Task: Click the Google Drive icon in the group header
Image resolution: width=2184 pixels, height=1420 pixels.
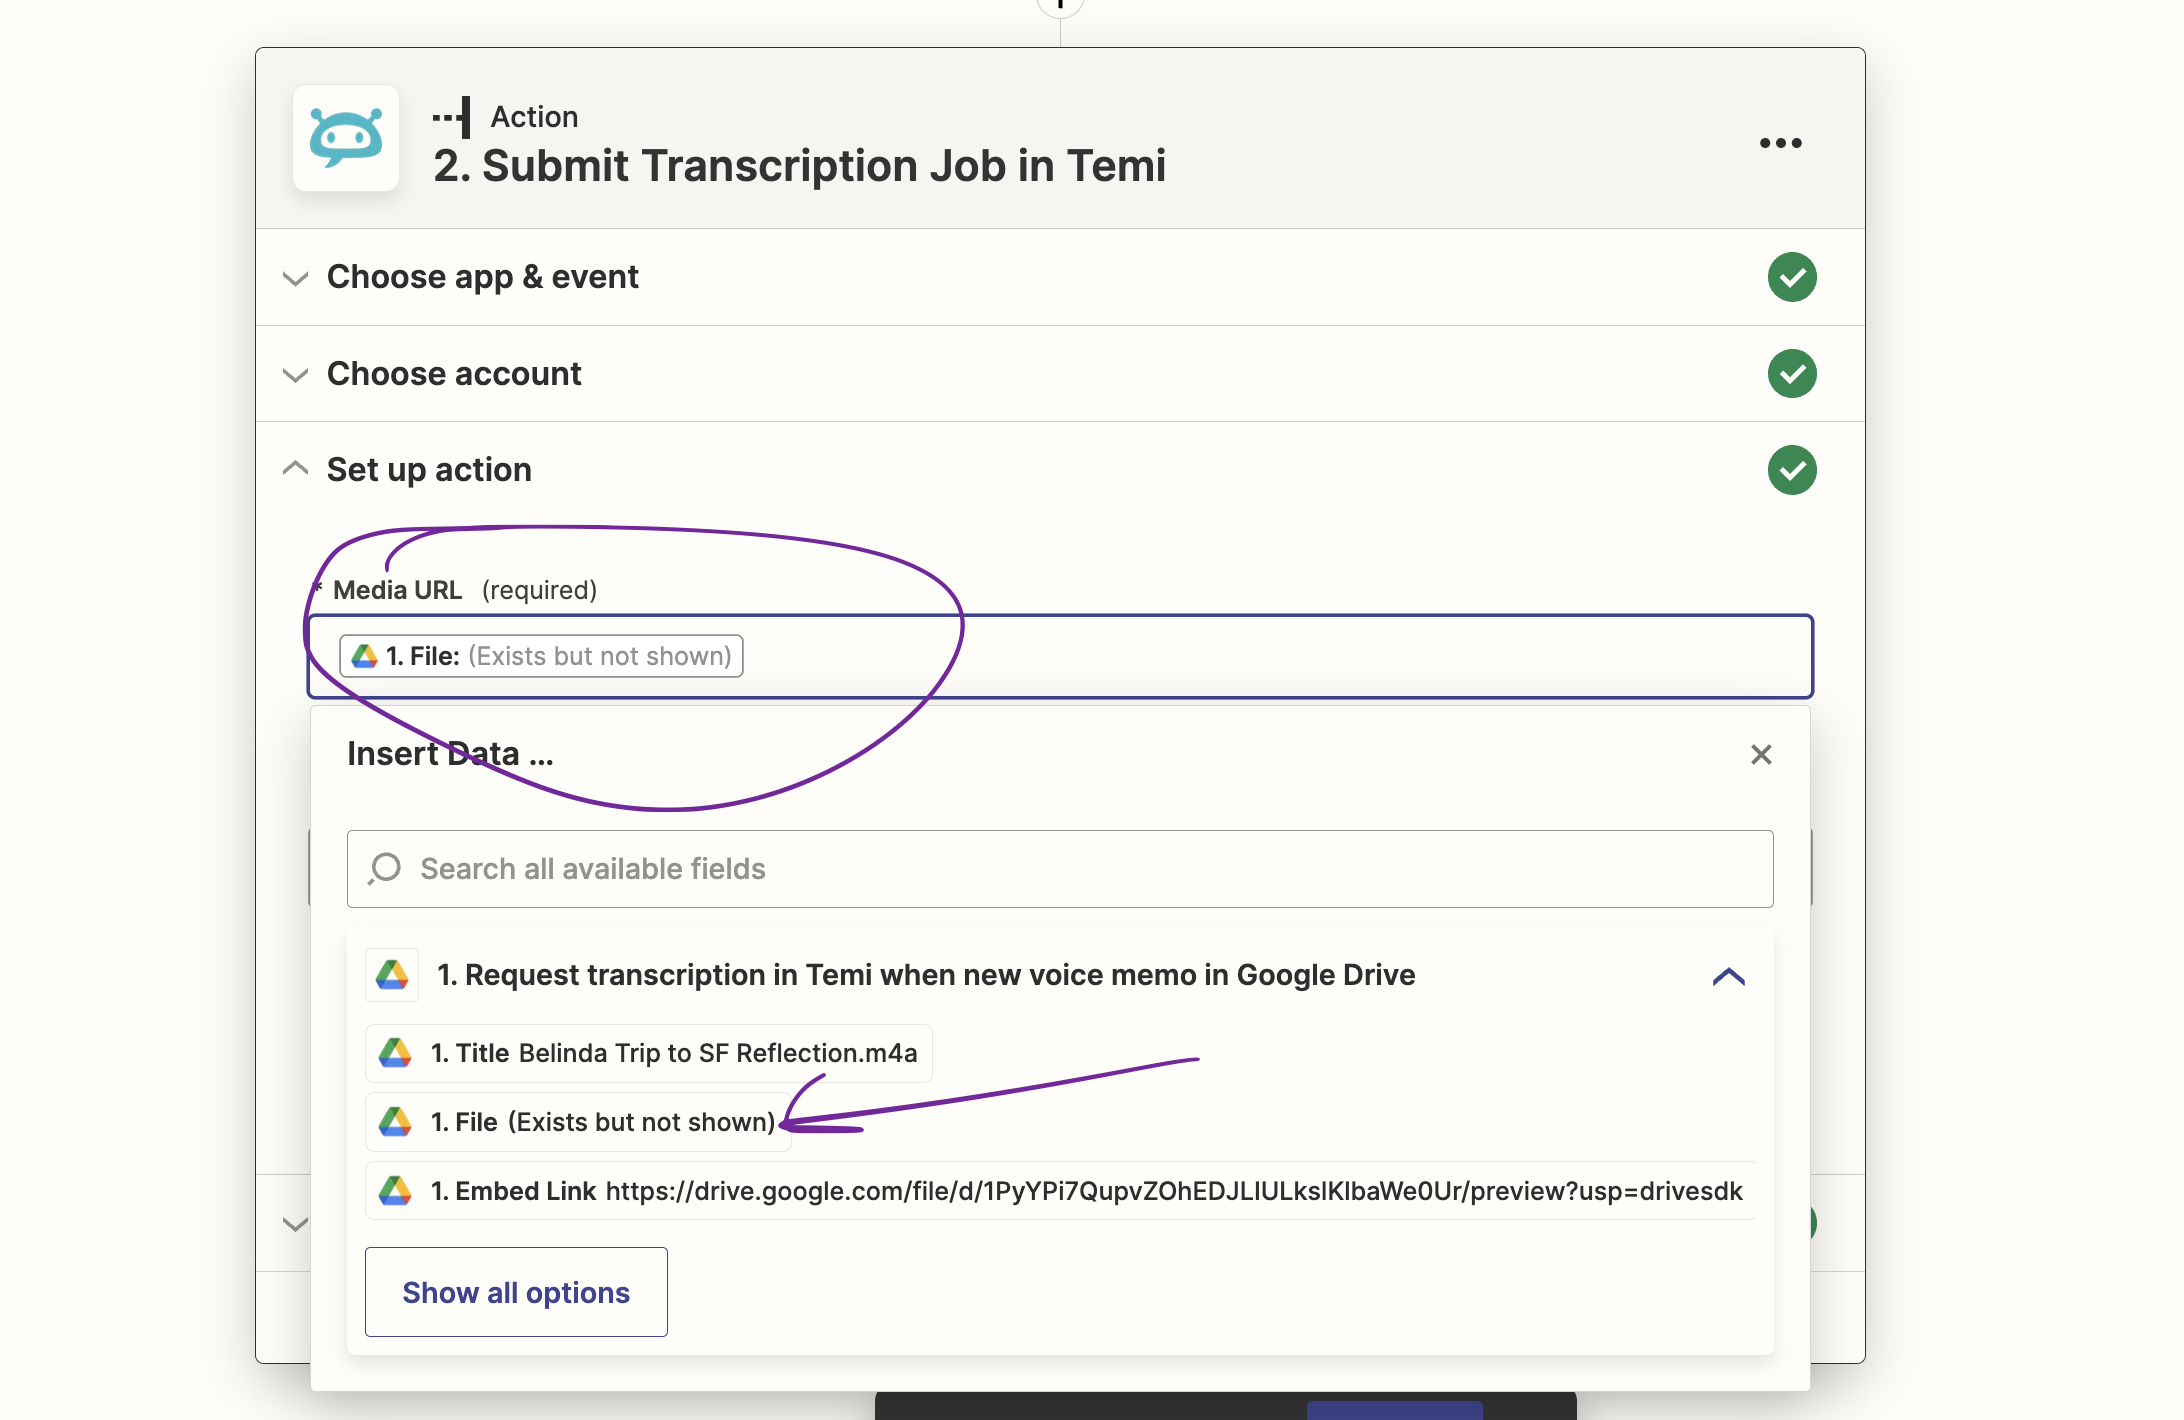Action: click(x=392, y=975)
